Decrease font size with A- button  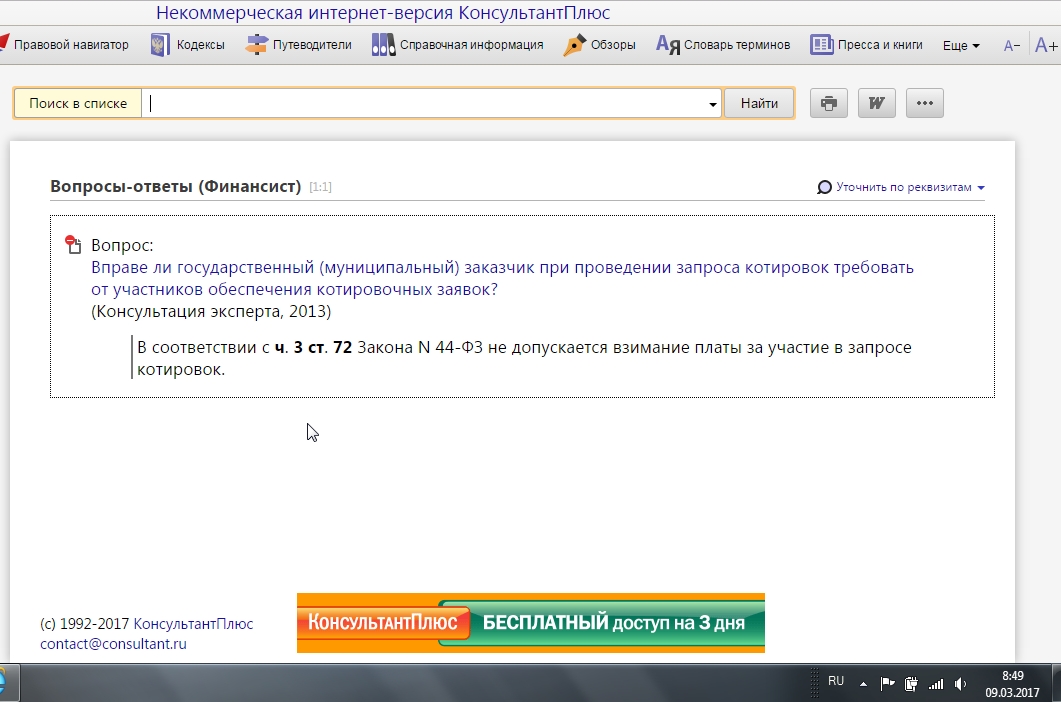tap(1012, 46)
